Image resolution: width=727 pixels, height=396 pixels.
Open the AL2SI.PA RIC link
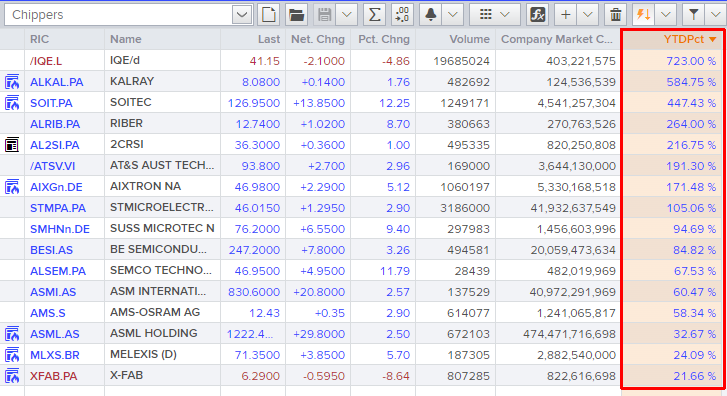tap(55, 145)
